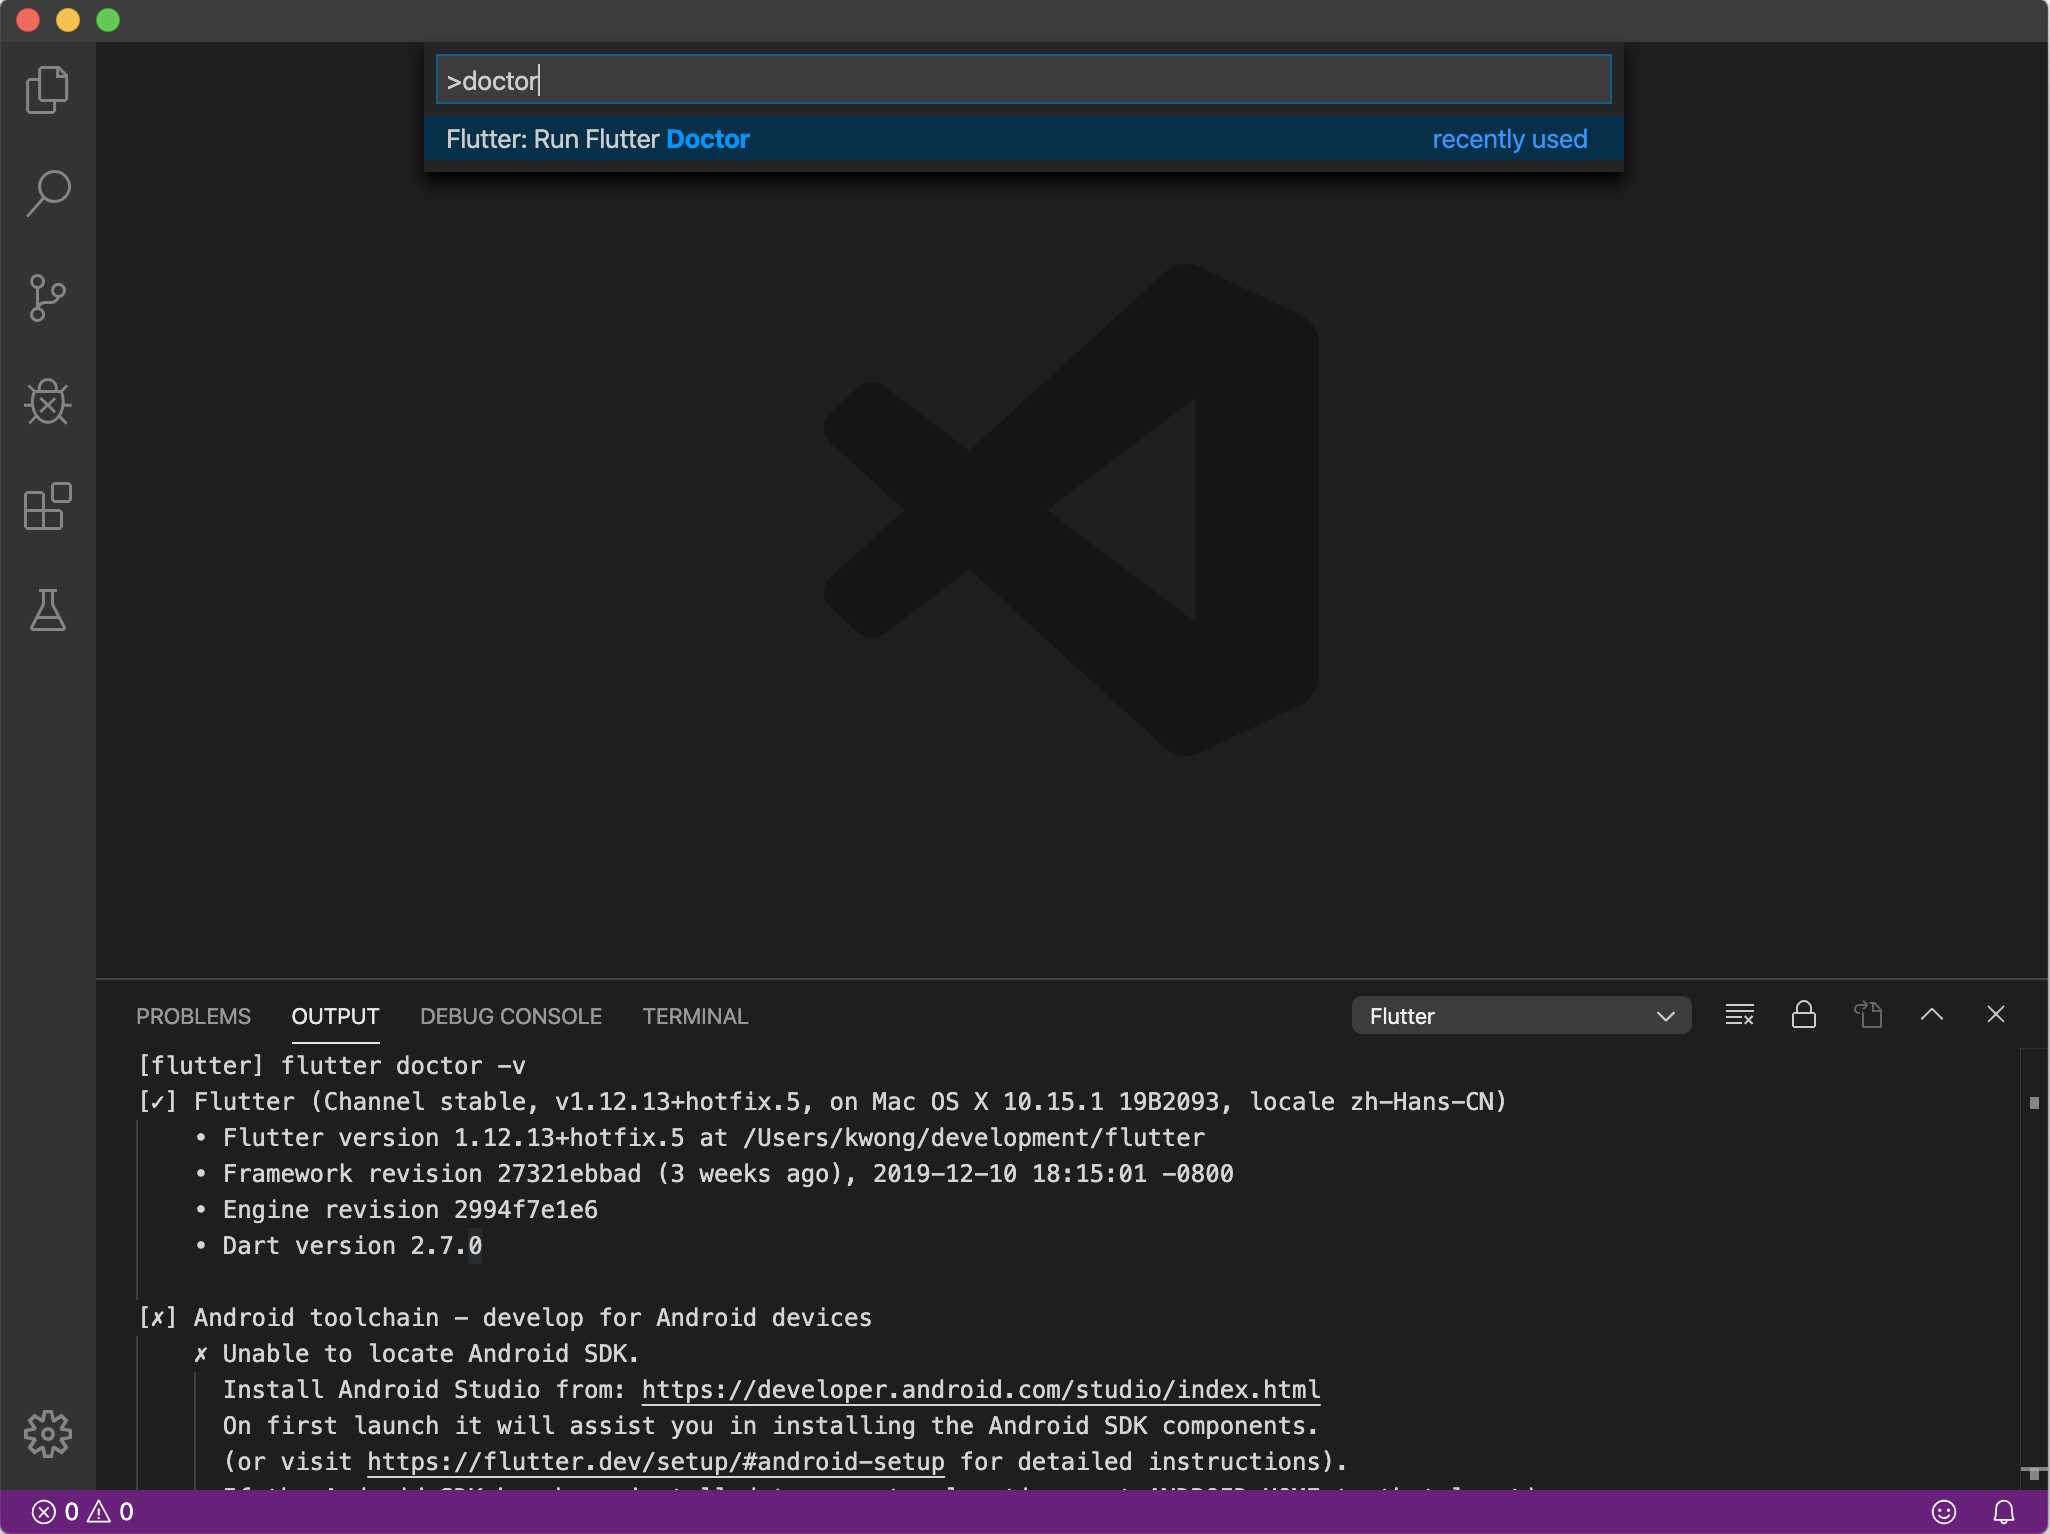Click the green macOS fullscreen button
Image resolution: width=2050 pixels, height=1534 pixels.
coord(108,20)
